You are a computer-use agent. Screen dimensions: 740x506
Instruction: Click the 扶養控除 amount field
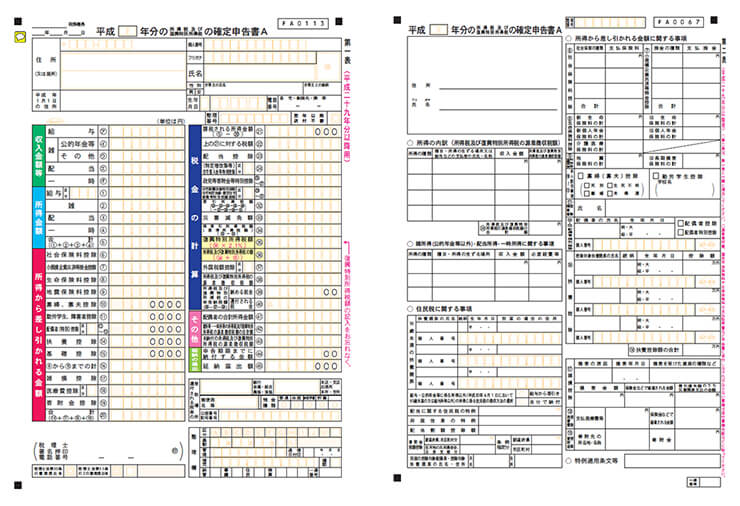click(x=146, y=341)
